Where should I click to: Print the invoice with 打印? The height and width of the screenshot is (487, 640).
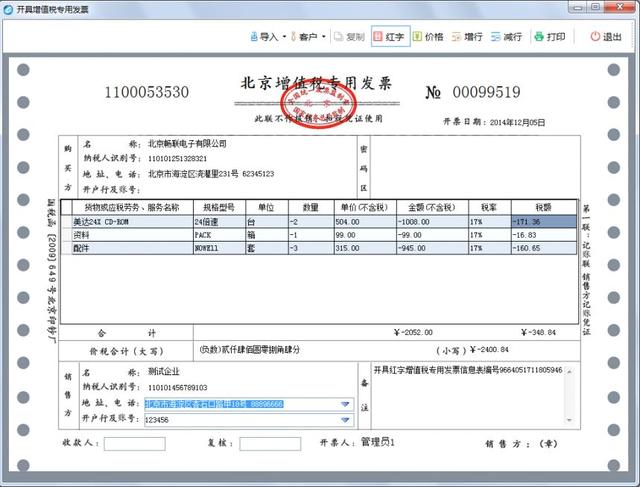[x=550, y=37]
